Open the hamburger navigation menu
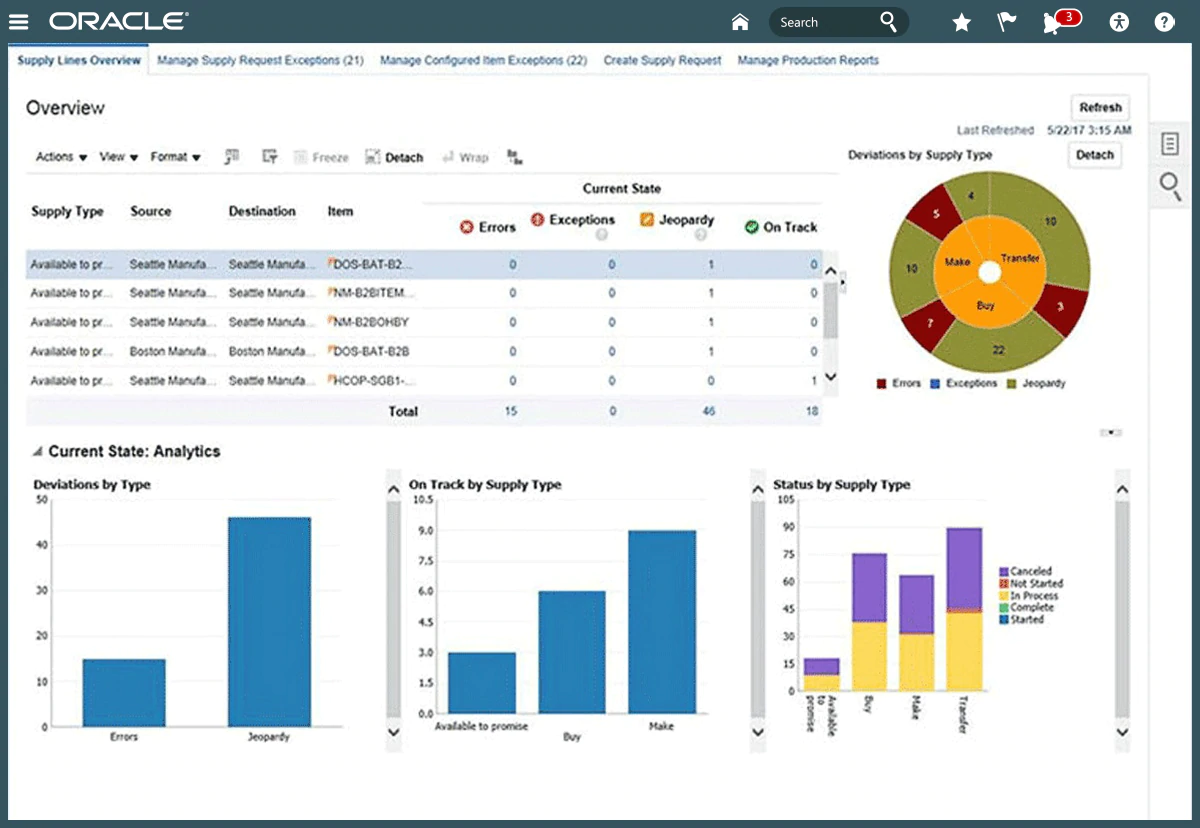 point(19,22)
